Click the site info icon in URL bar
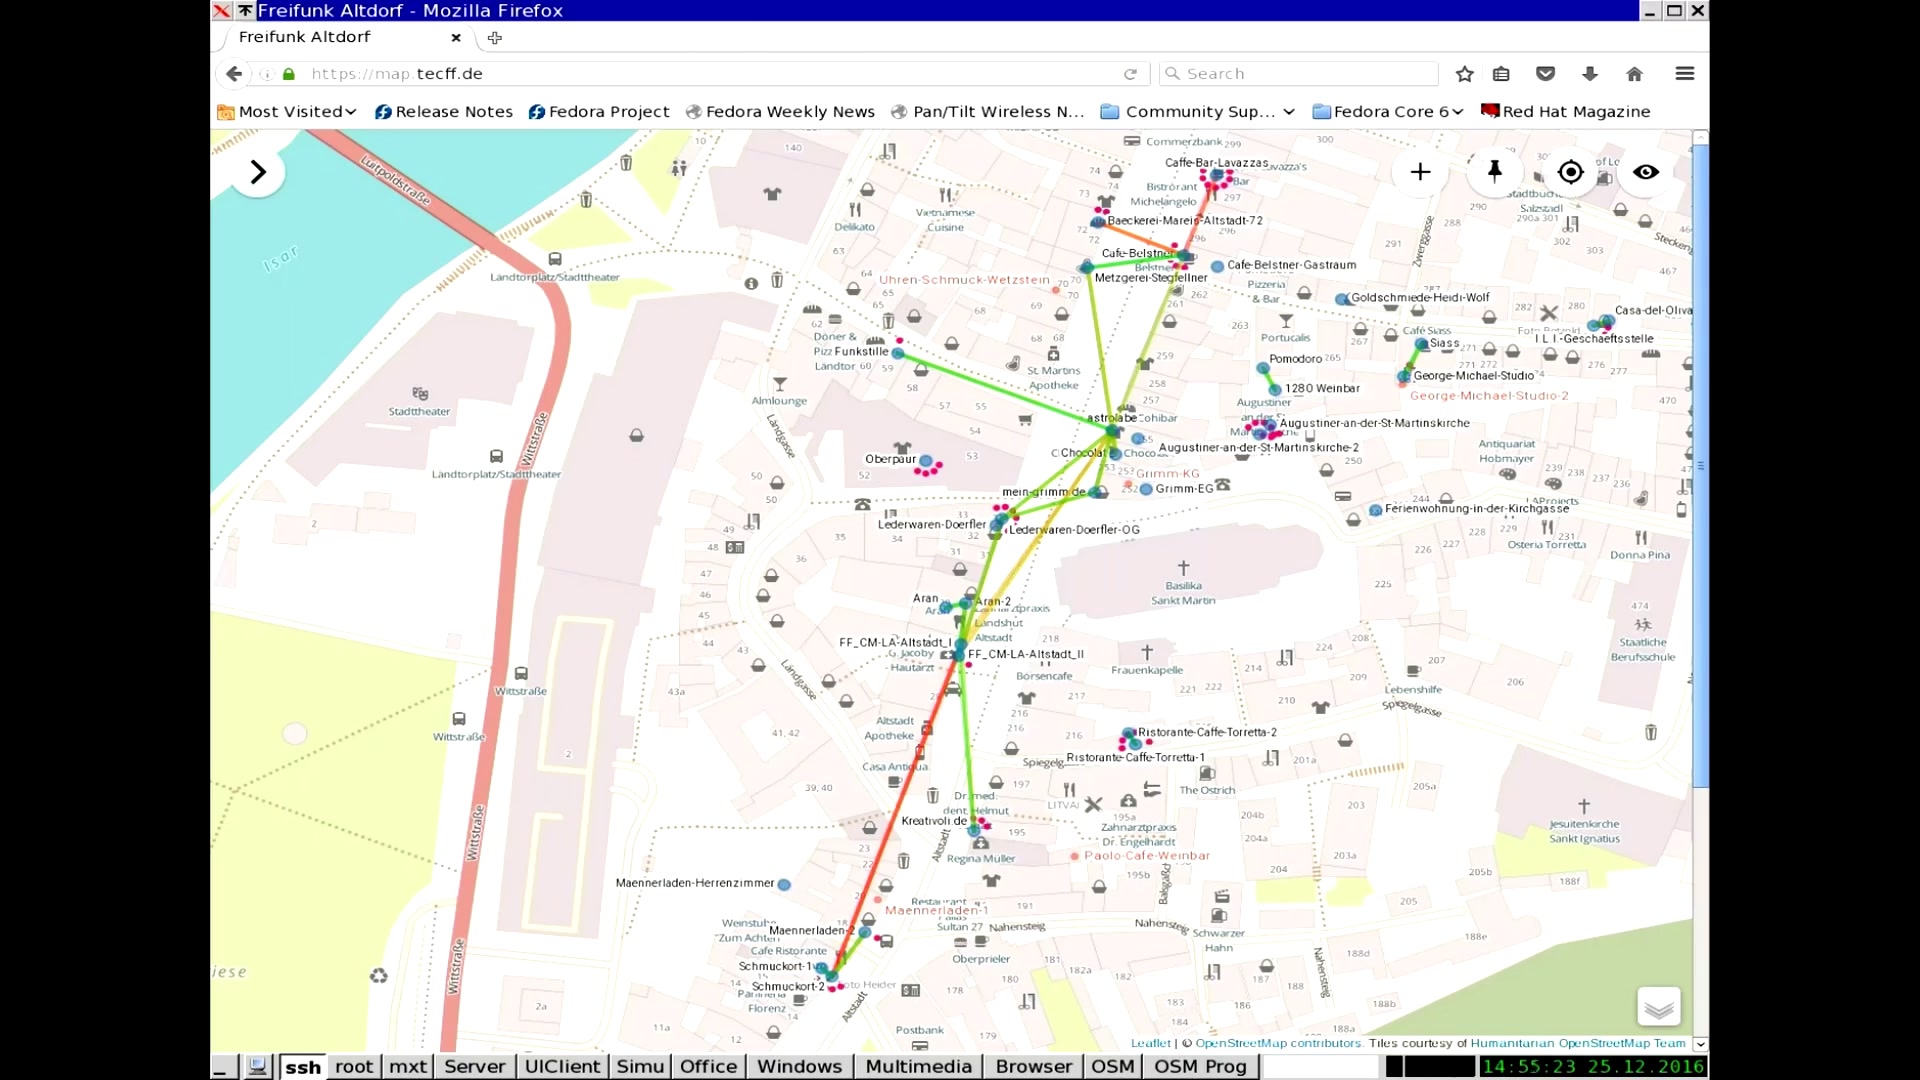 (x=266, y=74)
